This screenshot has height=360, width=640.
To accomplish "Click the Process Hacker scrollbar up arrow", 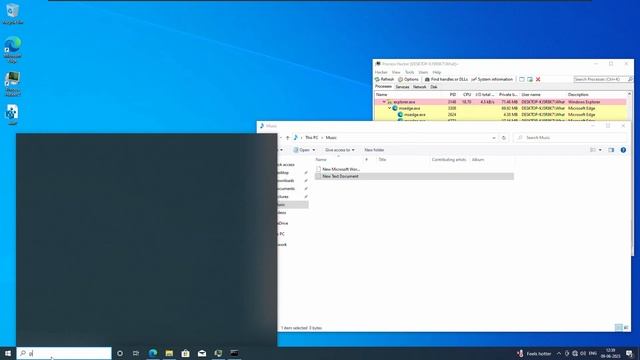I will 629,94.
